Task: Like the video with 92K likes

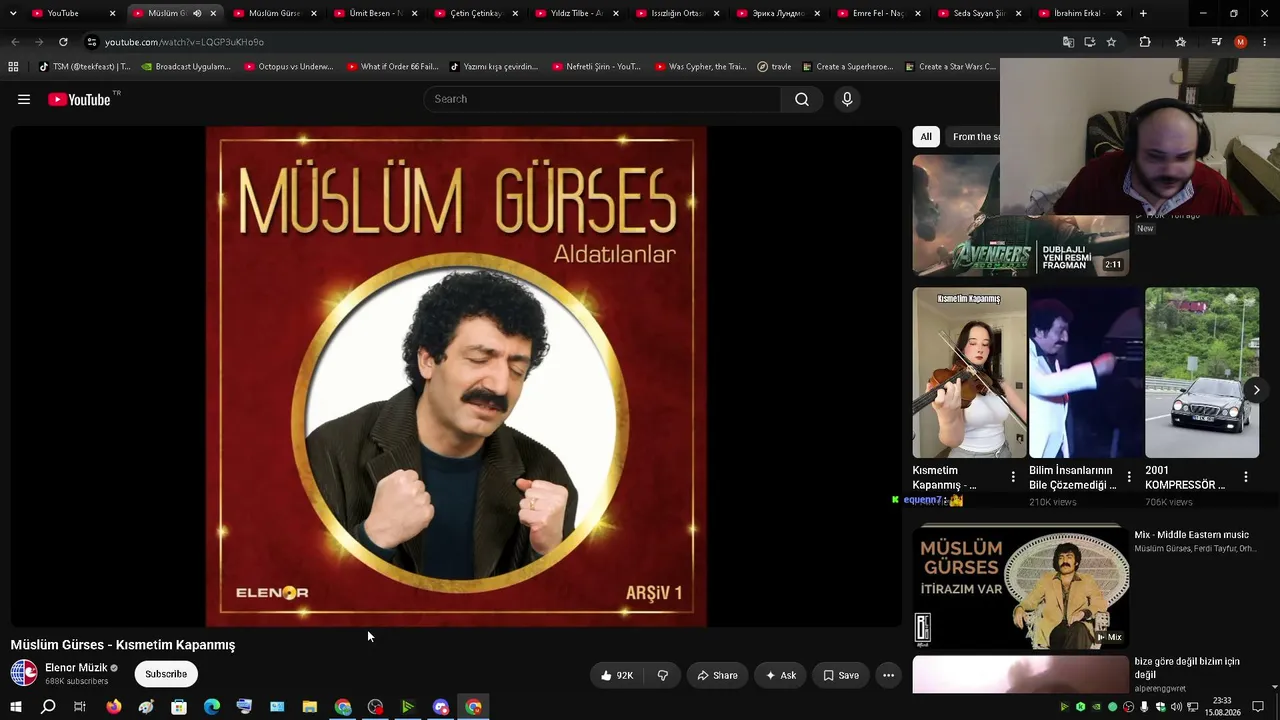Action: point(617,675)
